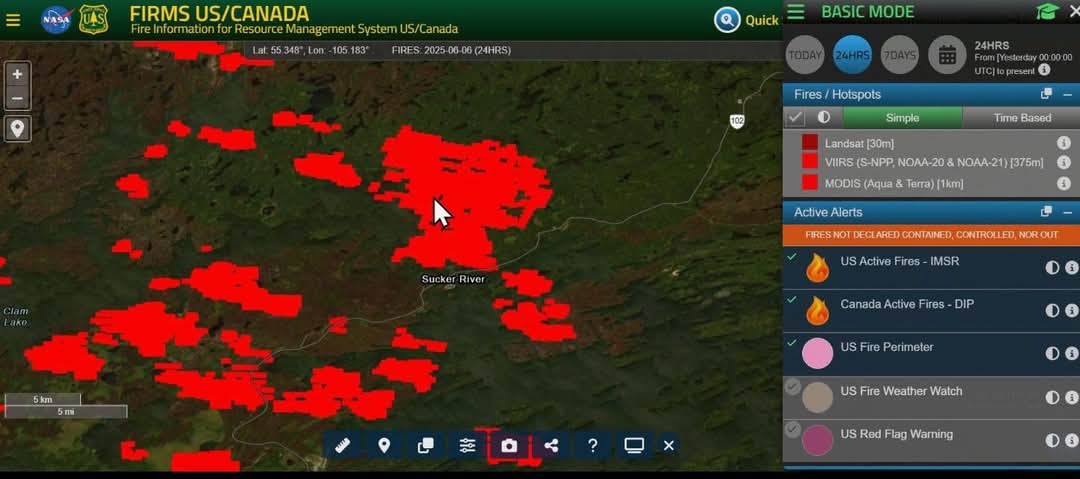Click the US Forest Service shield logo
Image resolution: width=1080 pixels, height=479 pixels.
tap(93, 20)
